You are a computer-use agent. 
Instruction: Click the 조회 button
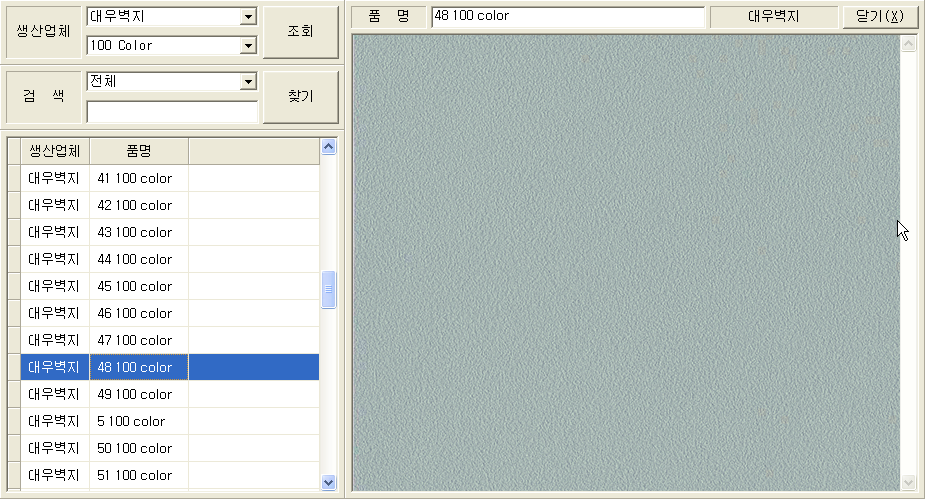300,32
